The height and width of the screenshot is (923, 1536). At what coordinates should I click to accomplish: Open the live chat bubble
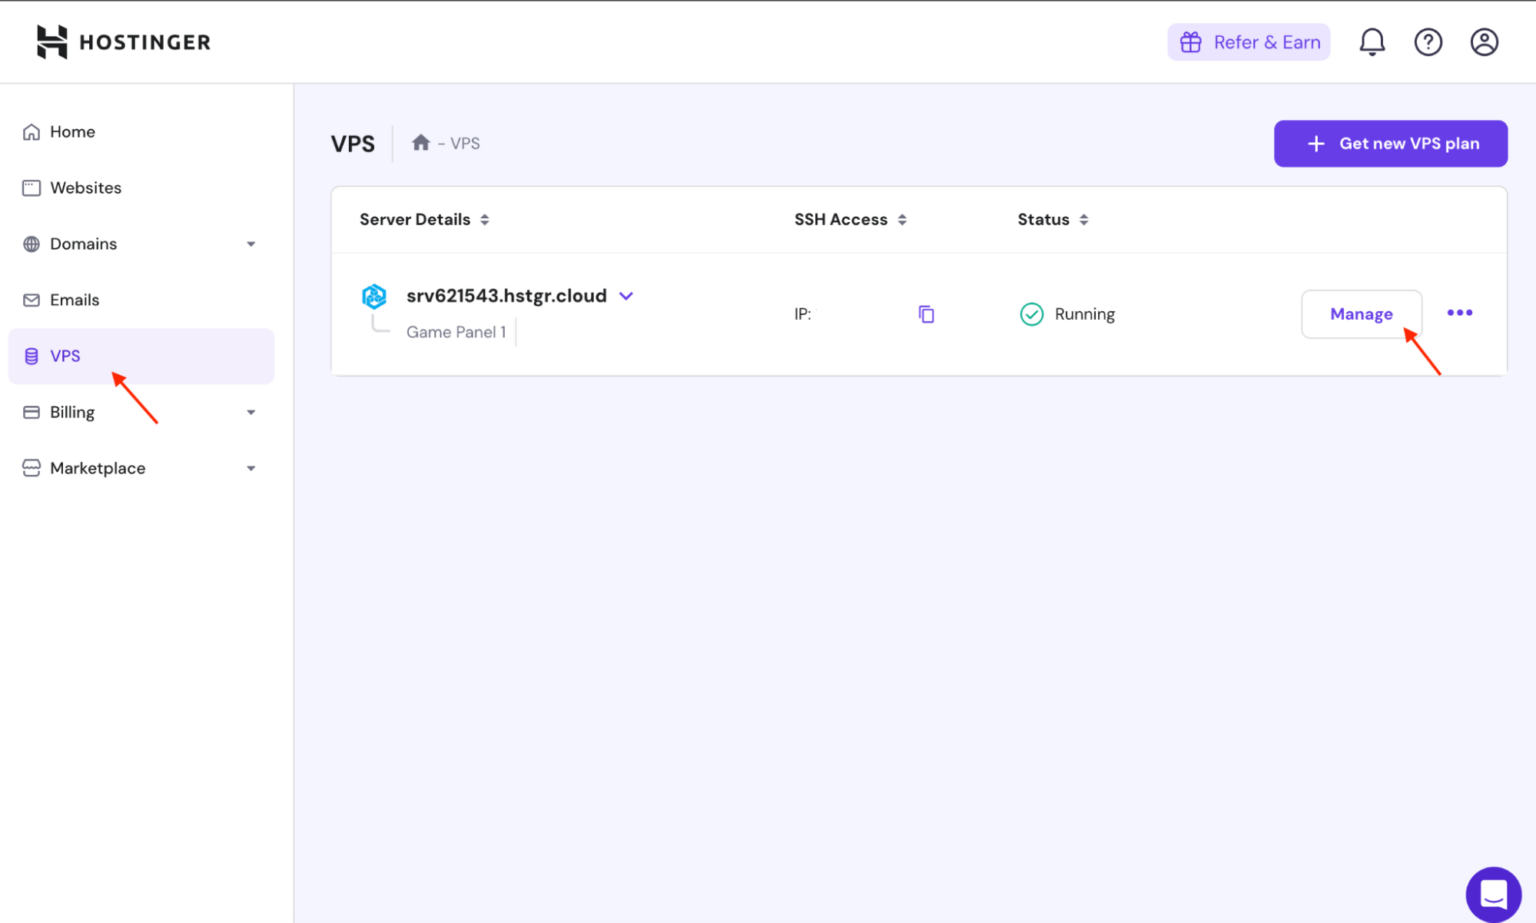1492,894
